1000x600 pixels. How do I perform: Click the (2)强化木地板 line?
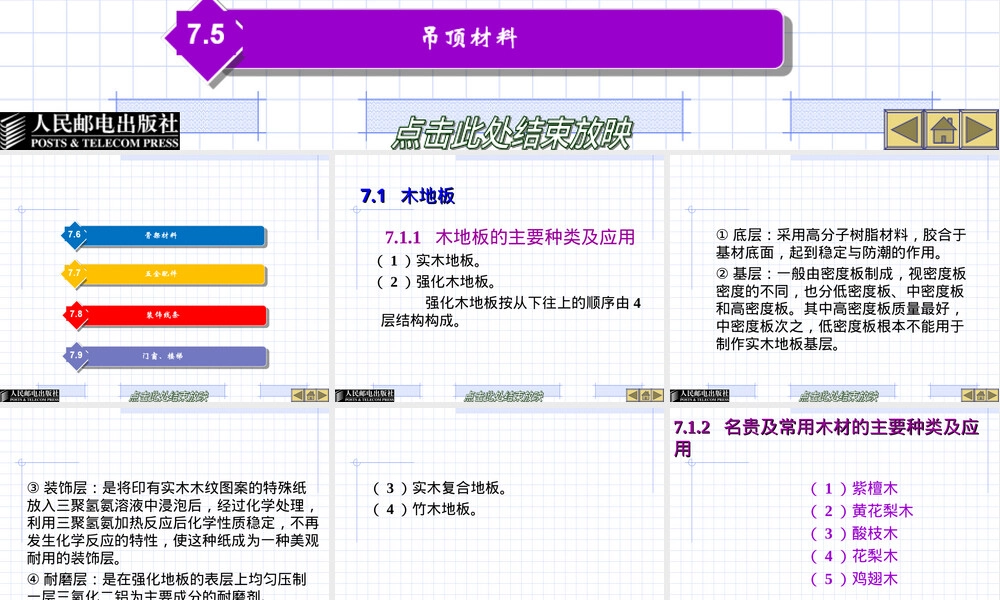(436, 282)
